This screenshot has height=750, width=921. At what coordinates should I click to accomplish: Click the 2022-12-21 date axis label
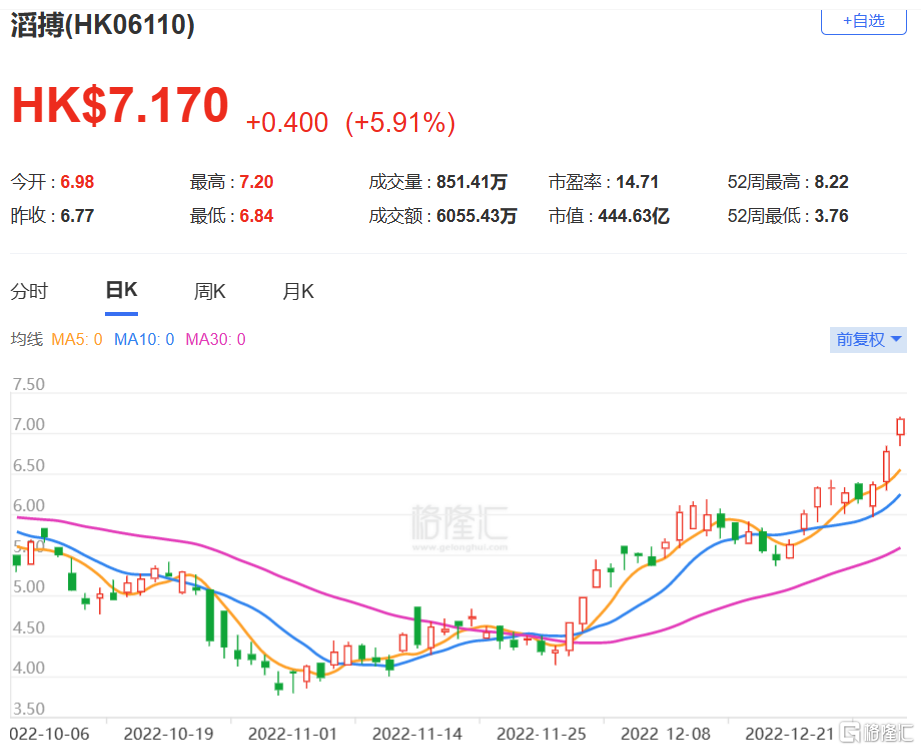790,734
